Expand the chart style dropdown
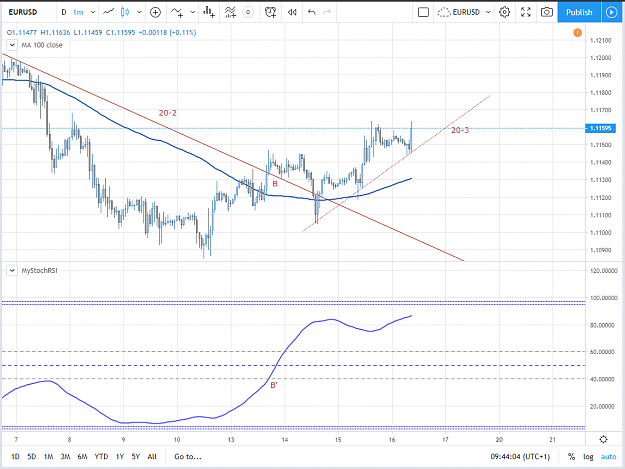The width and height of the screenshot is (625, 469). pos(139,12)
